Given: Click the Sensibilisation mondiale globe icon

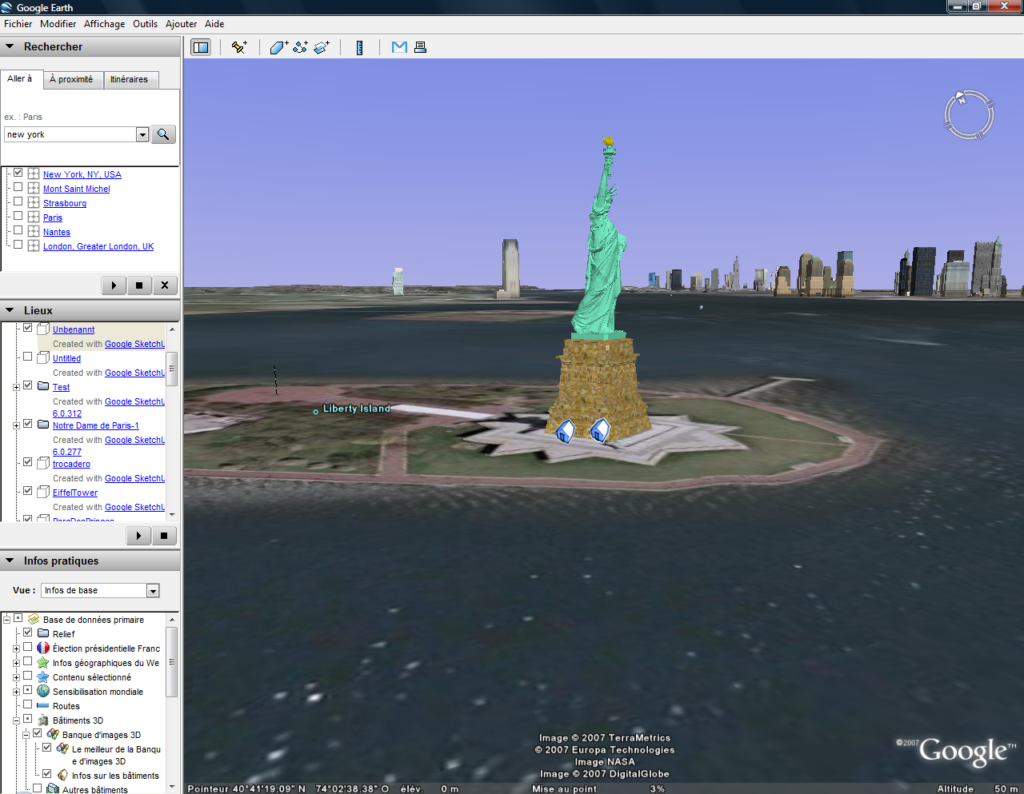Looking at the screenshot, I should [43, 691].
